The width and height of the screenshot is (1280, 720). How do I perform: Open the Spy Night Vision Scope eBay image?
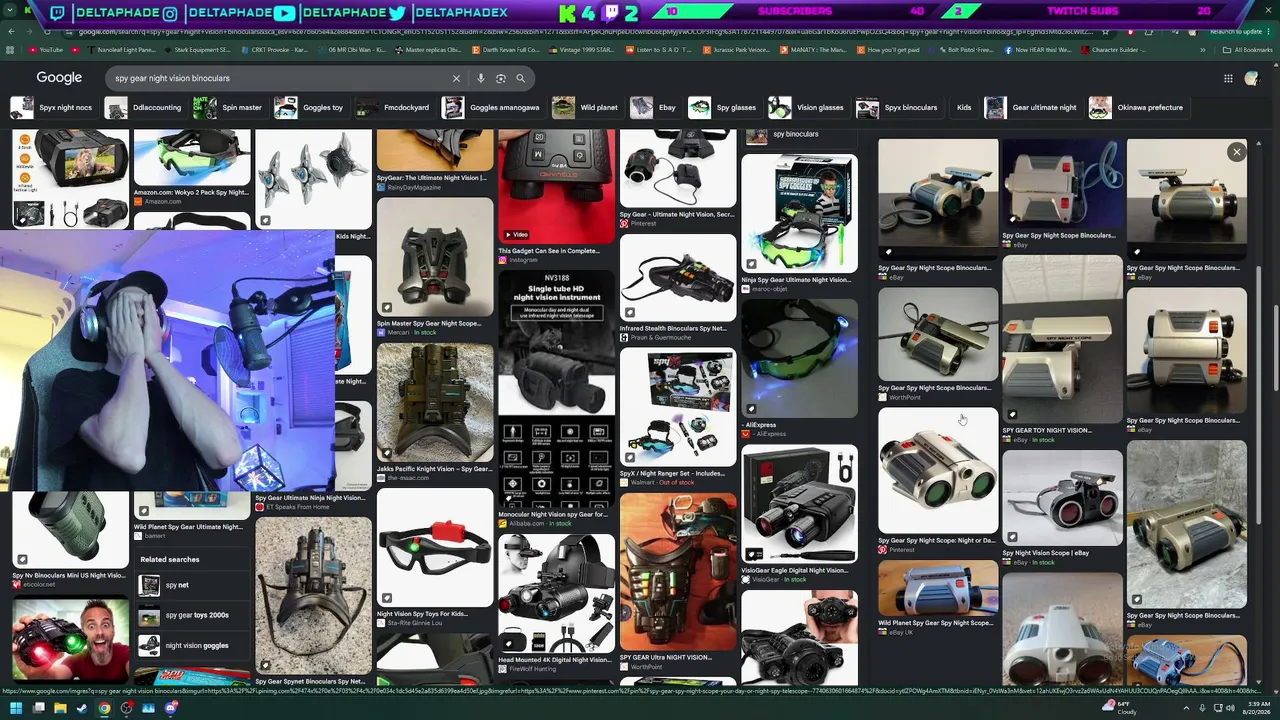pos(1062,497)
